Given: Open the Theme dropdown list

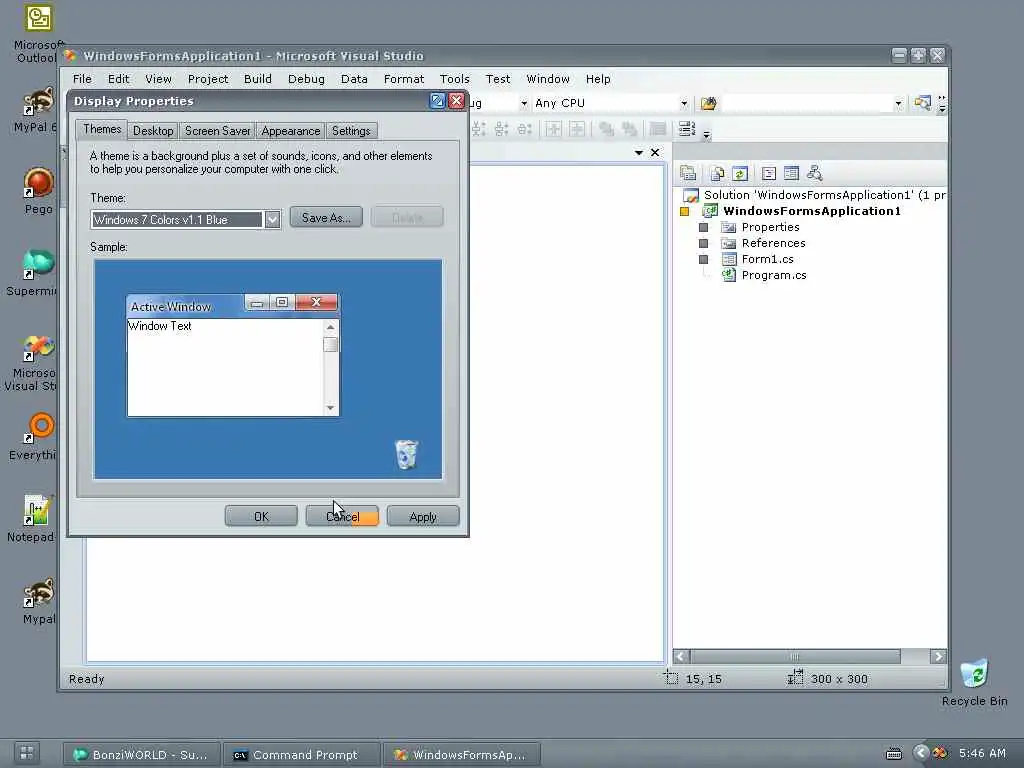Looking at the screenshot, I should point(273,219).
